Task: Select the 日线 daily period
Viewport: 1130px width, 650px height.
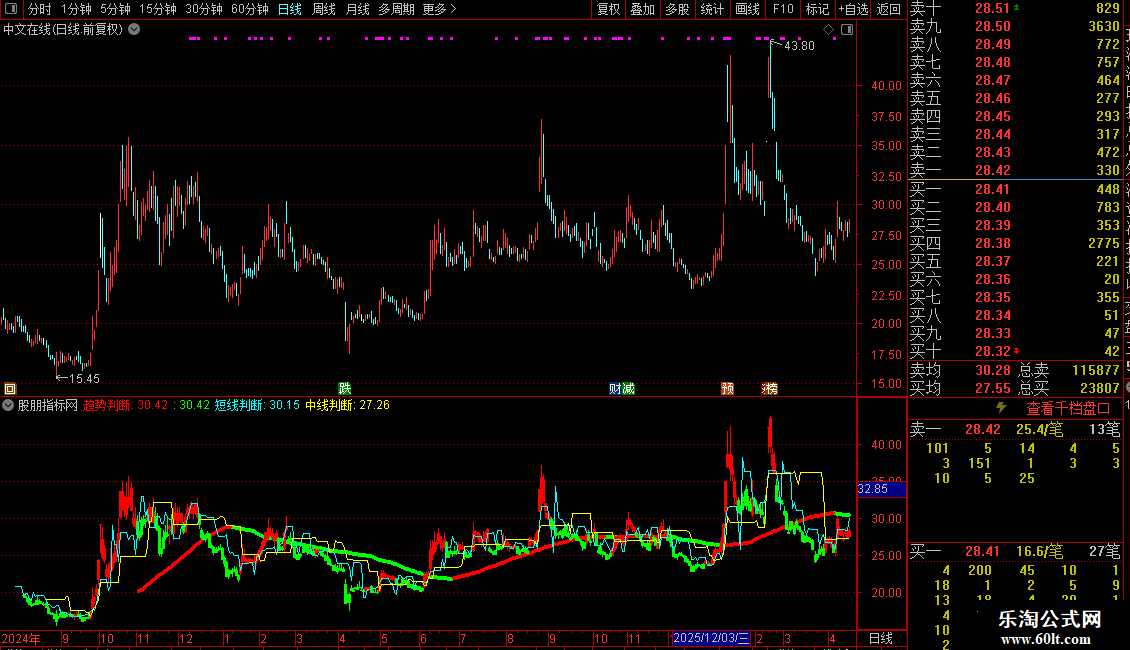Action: click(x=290, y=9)
